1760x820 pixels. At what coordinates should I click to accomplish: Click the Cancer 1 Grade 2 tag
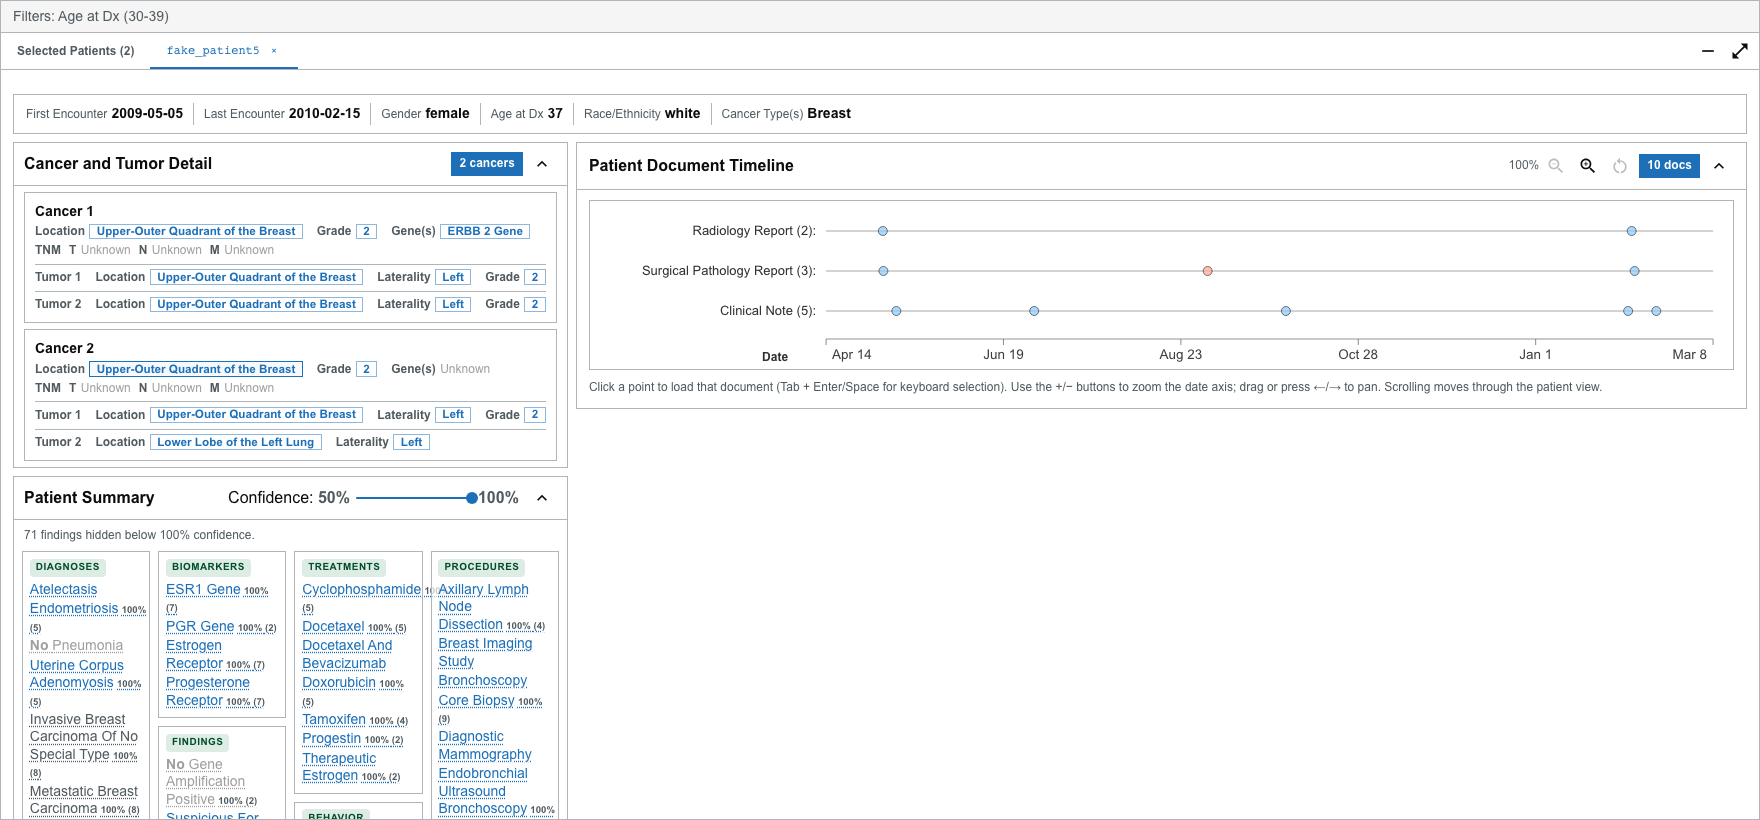coord(366,231)
